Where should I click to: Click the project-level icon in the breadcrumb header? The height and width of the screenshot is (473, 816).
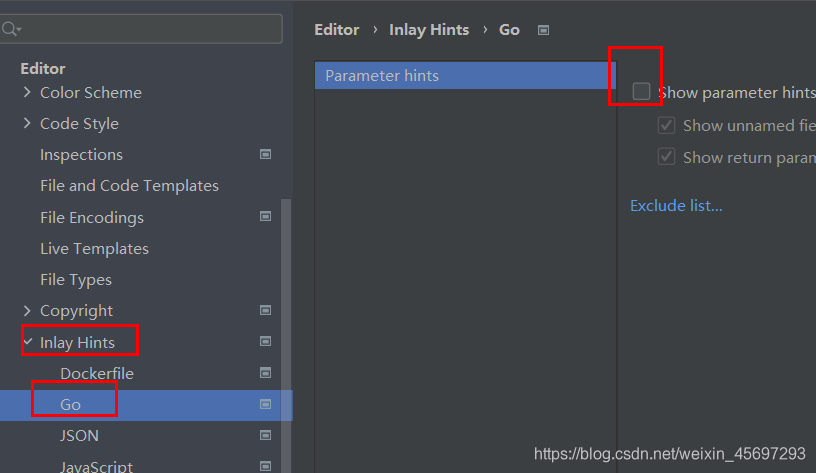click(543, 30)
